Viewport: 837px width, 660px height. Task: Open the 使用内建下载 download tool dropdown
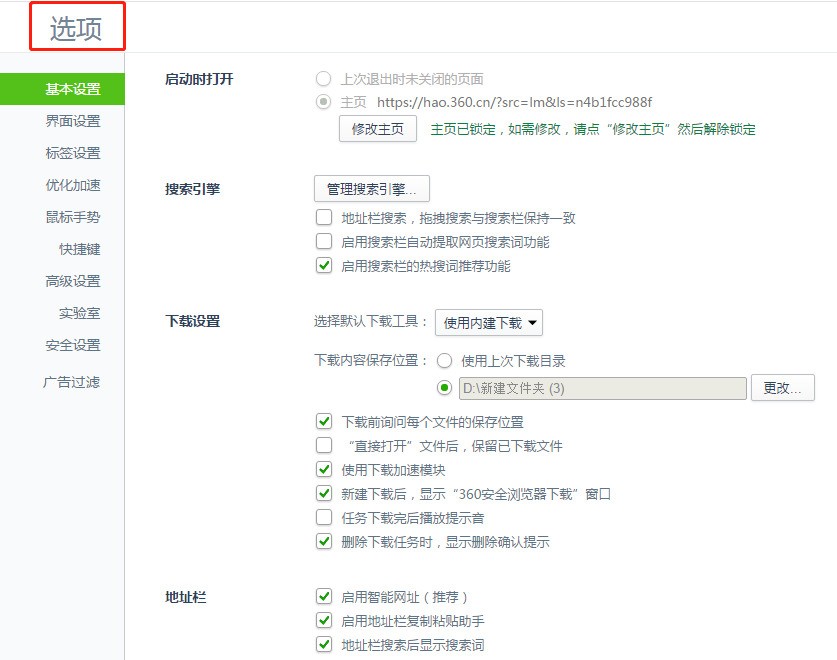(489, 322)
